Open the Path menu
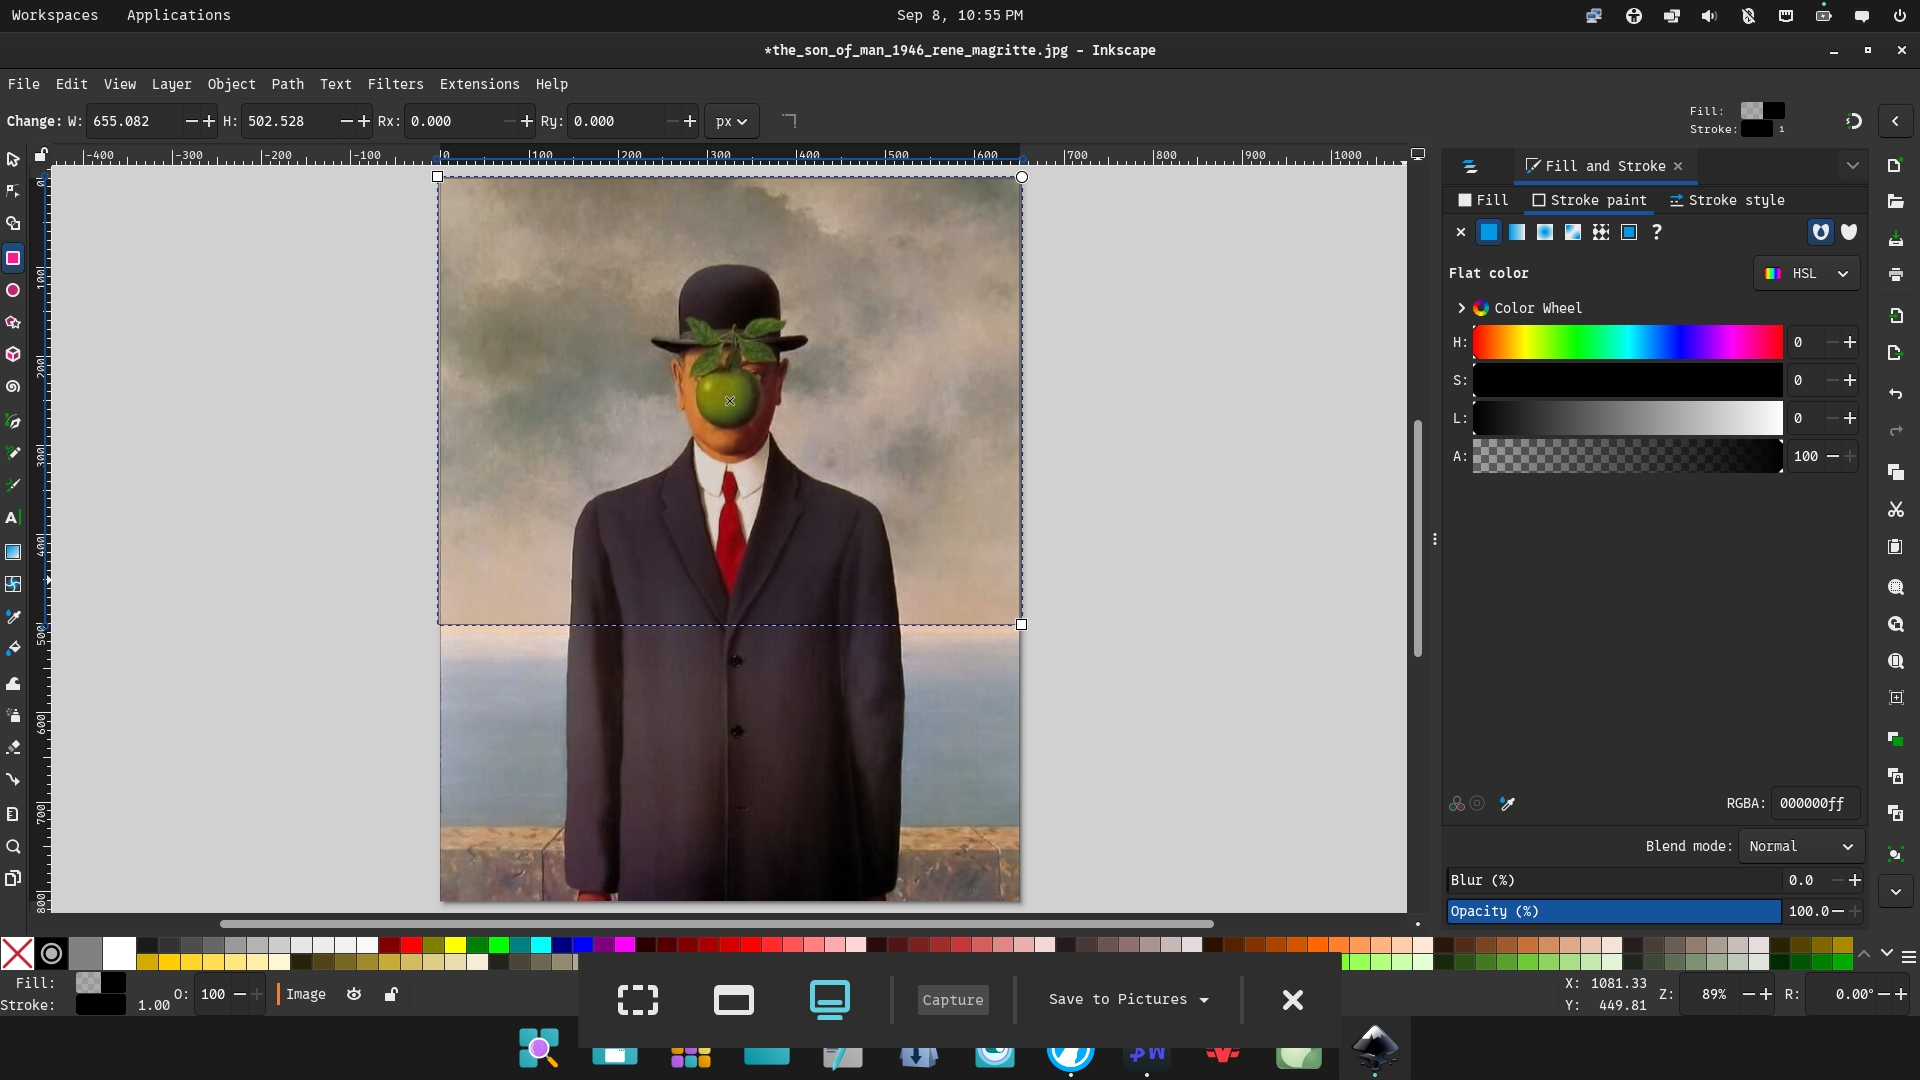This screenshot has width=1920, height=1080. (287, 85)
